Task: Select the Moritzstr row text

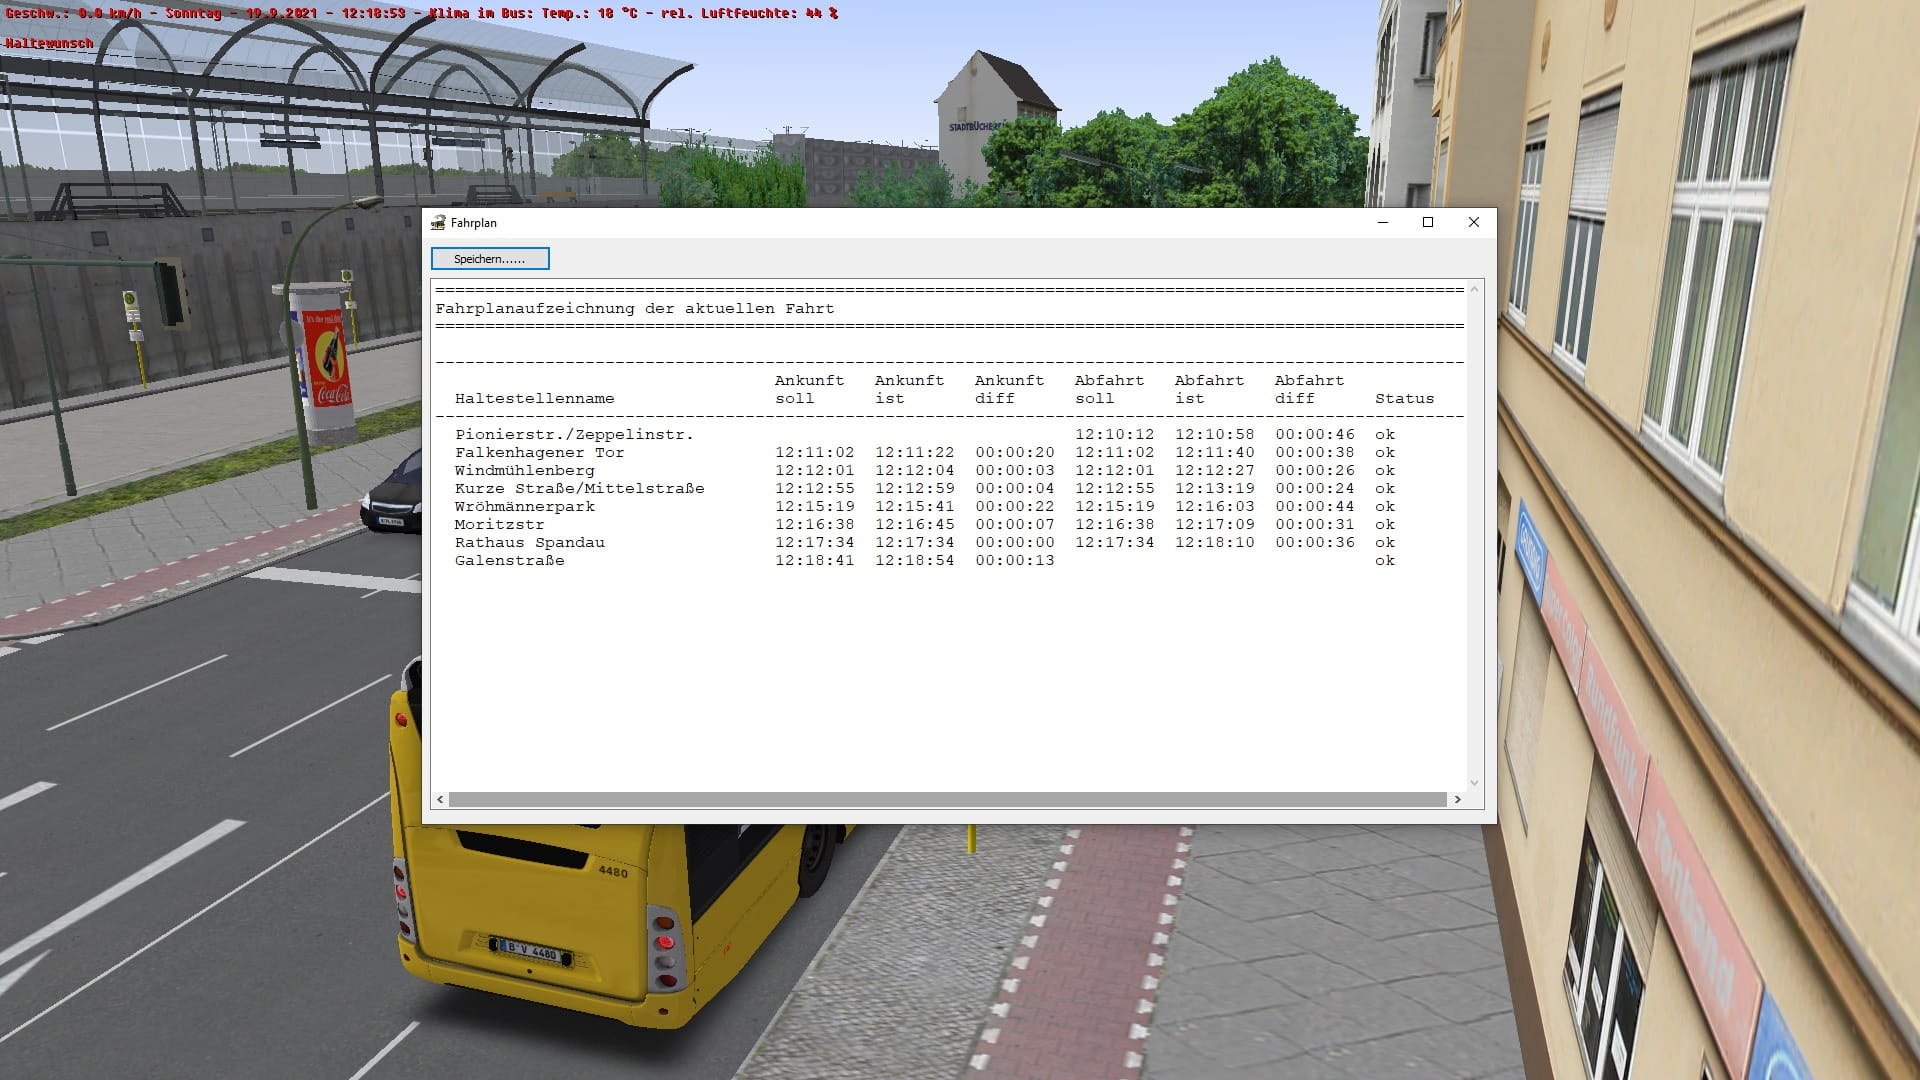Action: [x=499, y=525]
